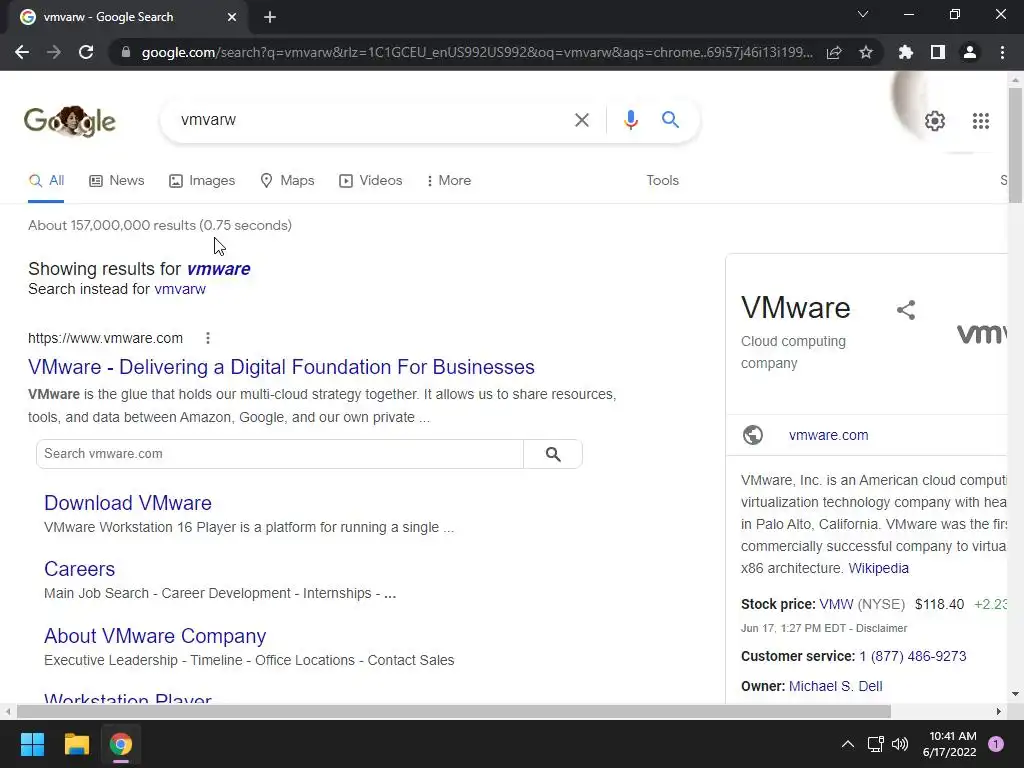Click the vertical scrollbar down arrow
Screen dimensions: 1024x768
[x=1015, y=694]
